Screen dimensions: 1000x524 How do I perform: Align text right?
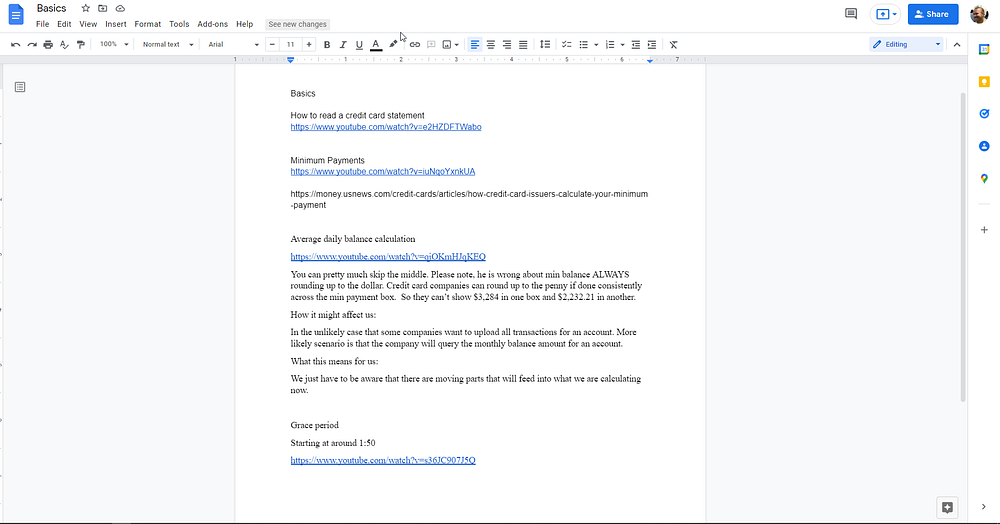506,45
